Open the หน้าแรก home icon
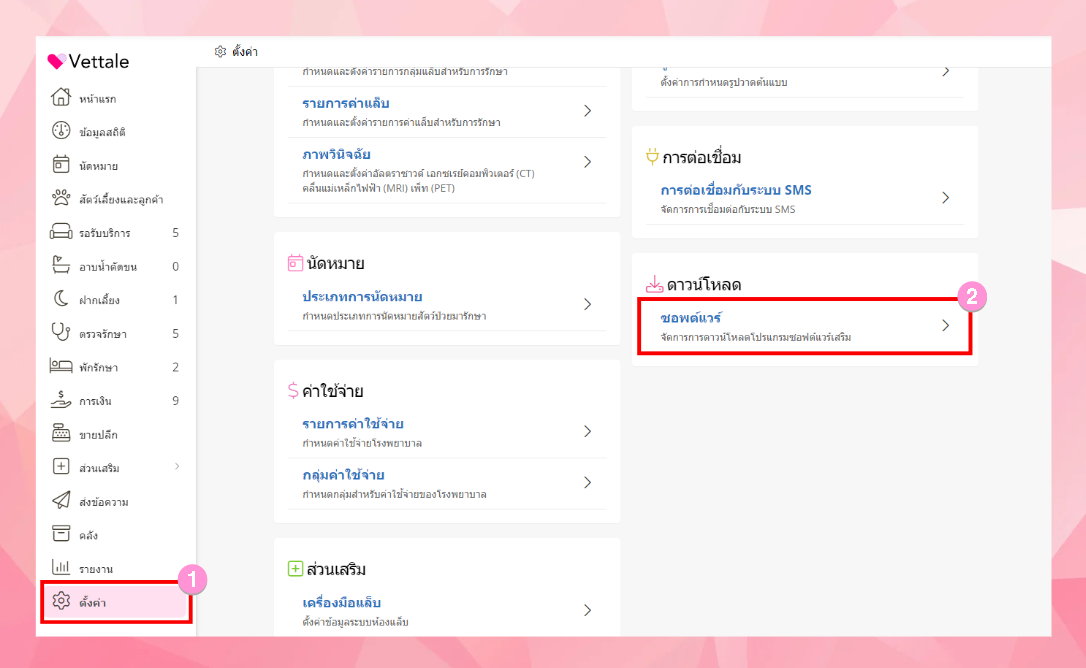 pyautogui.click(x=61, y=97)
